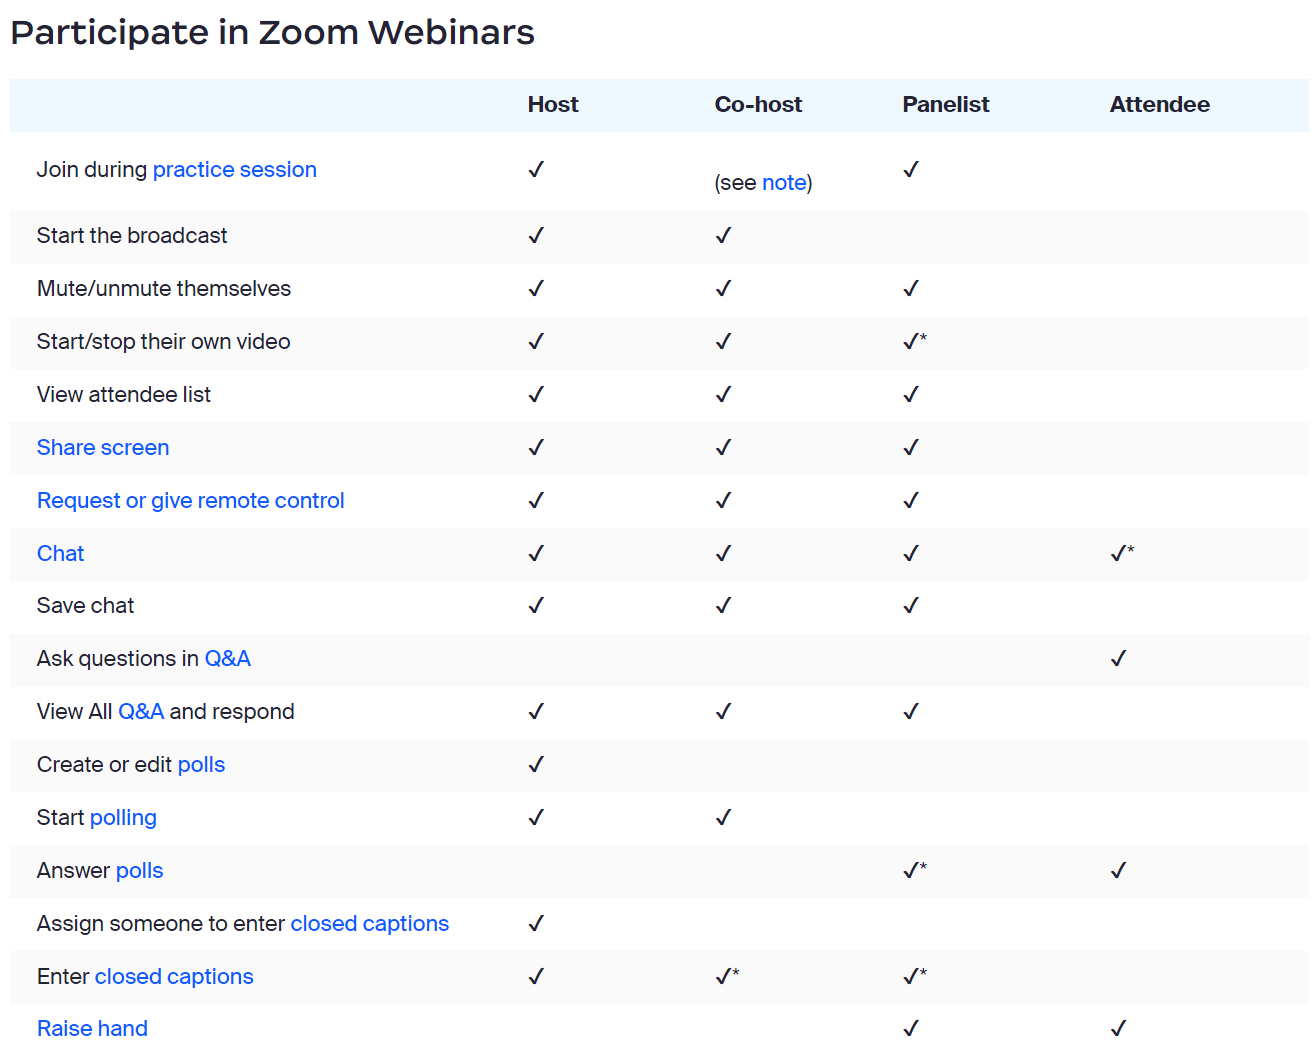
Task: Click Host checkmark for Assign closed captions
Action: [536, 923]
